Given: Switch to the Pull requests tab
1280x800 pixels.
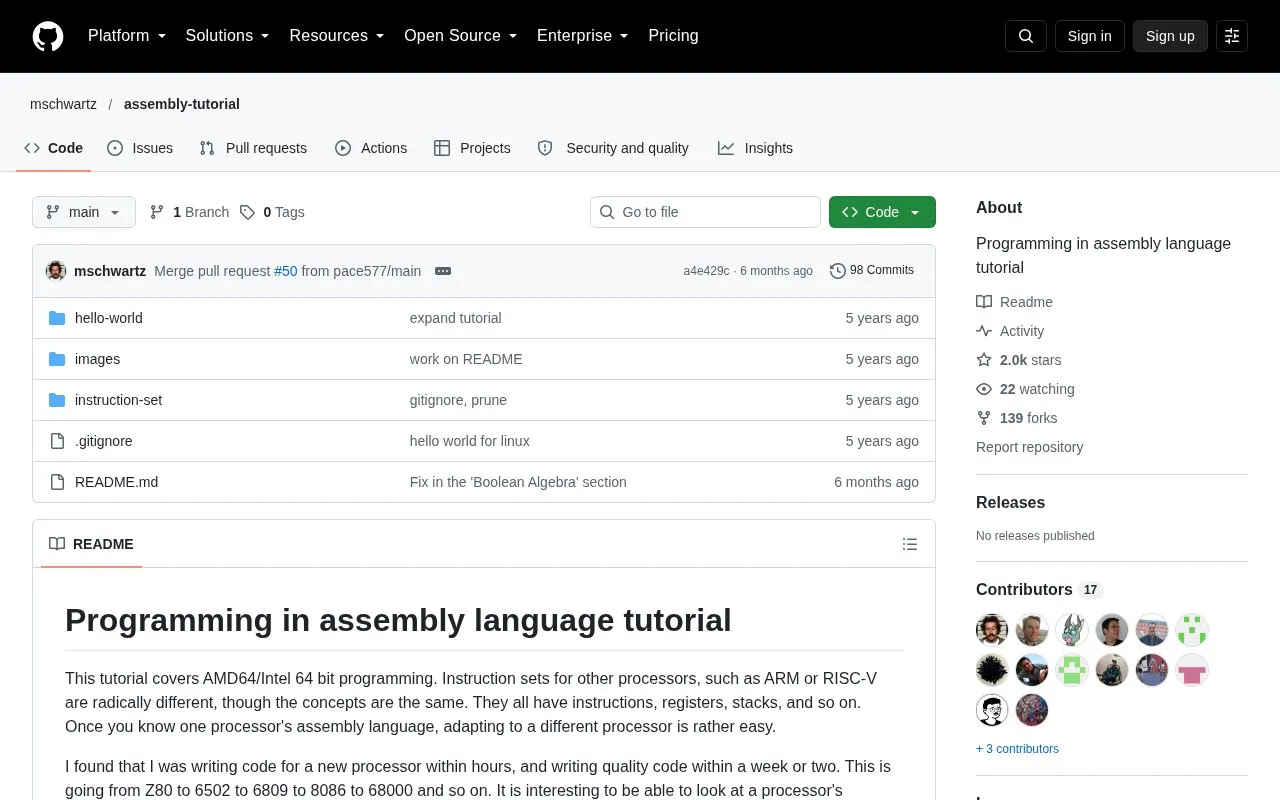Looking at the screenshot, I should [x=253, y=148].
